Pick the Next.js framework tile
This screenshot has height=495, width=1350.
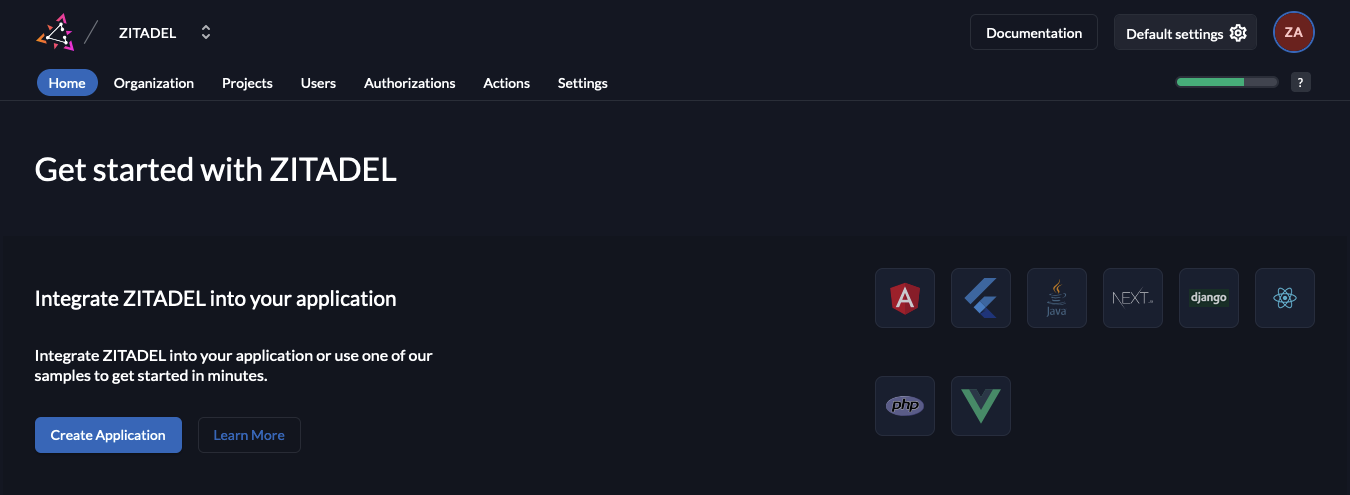pos(1133,298)
